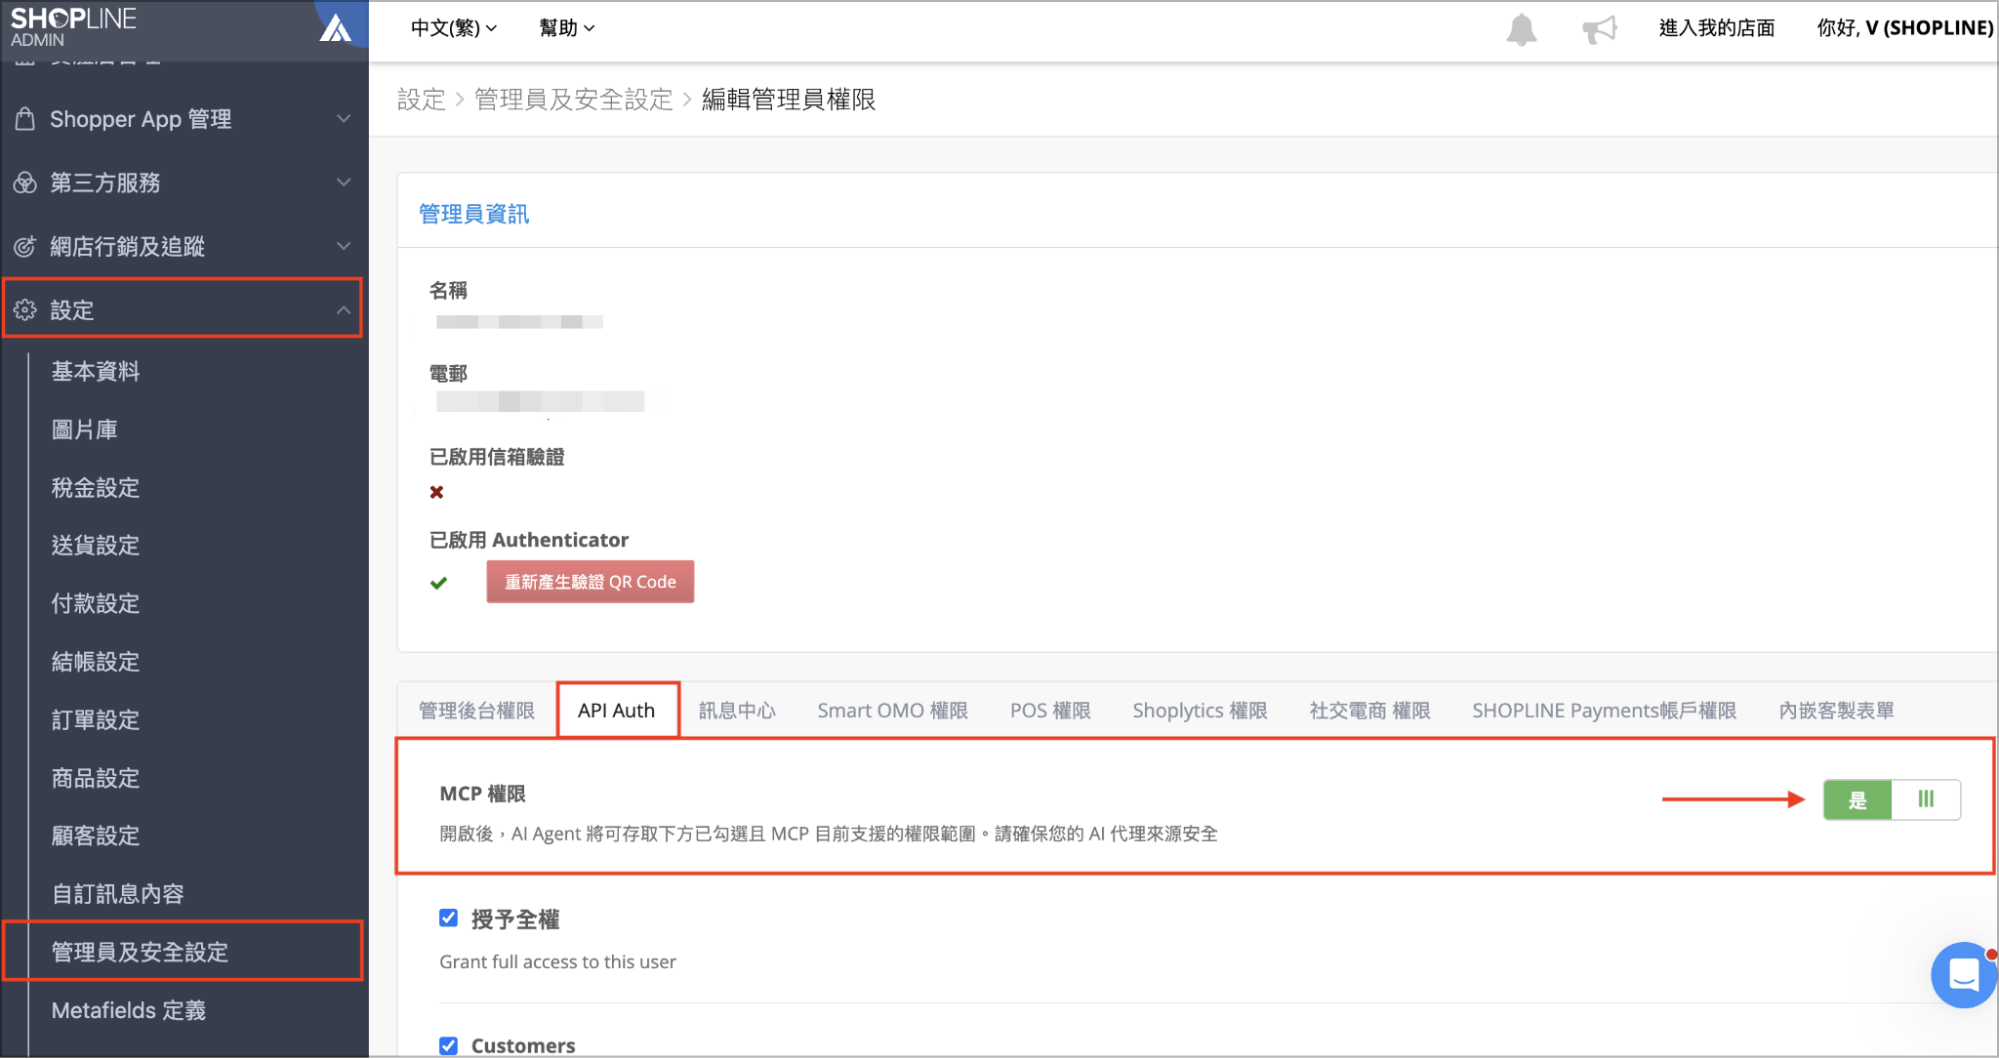Click the 已啟用信箱驗證 label
The image size is (1999, 1059).
497,457
